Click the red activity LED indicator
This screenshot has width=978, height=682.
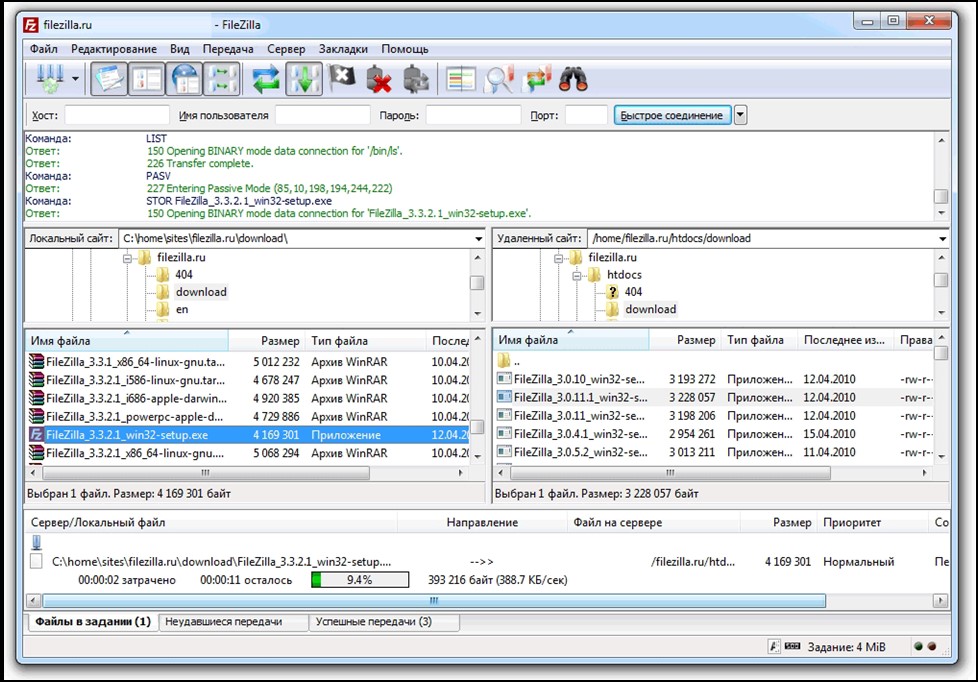coord(932,646)
